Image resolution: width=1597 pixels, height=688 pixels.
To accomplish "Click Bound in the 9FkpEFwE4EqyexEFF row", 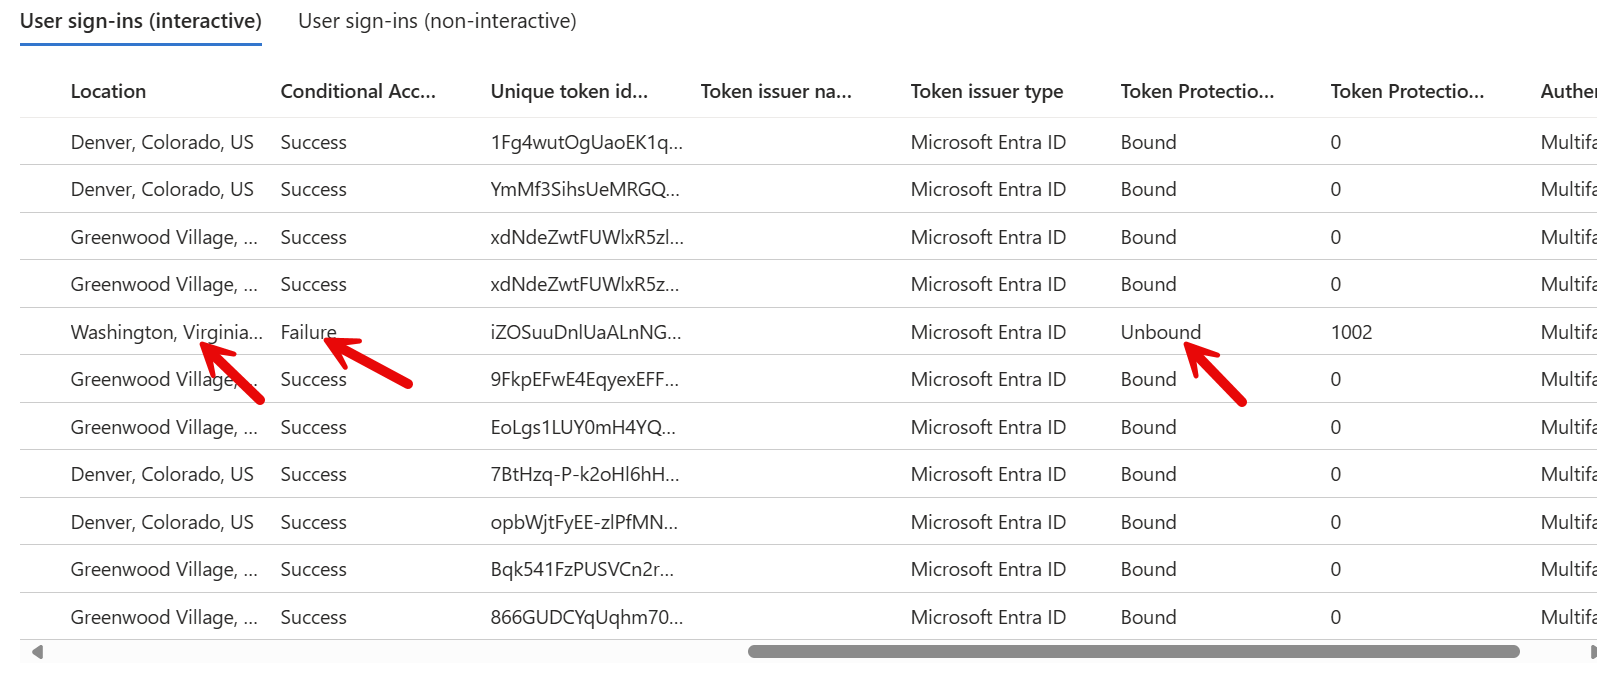I will point(1148,379).
